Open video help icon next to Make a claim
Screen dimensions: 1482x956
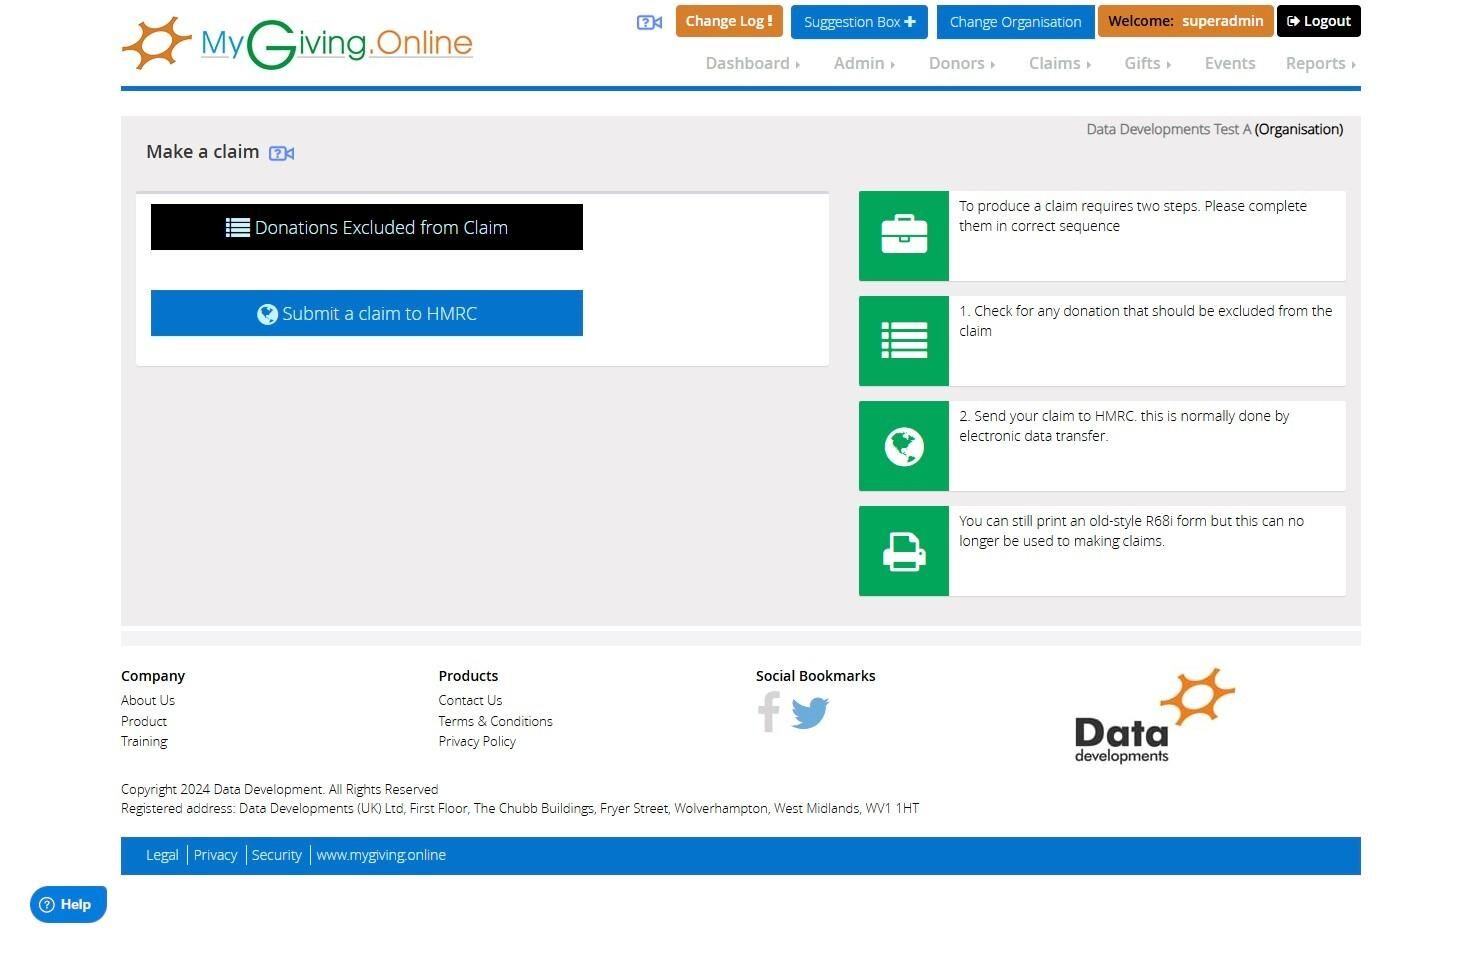[x=281, y=153]
